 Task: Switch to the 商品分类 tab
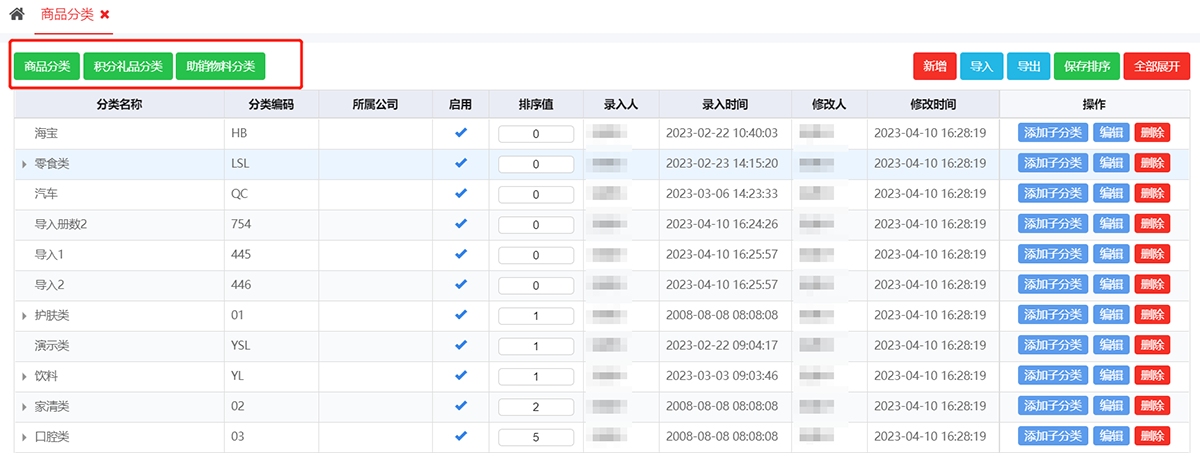68,15
